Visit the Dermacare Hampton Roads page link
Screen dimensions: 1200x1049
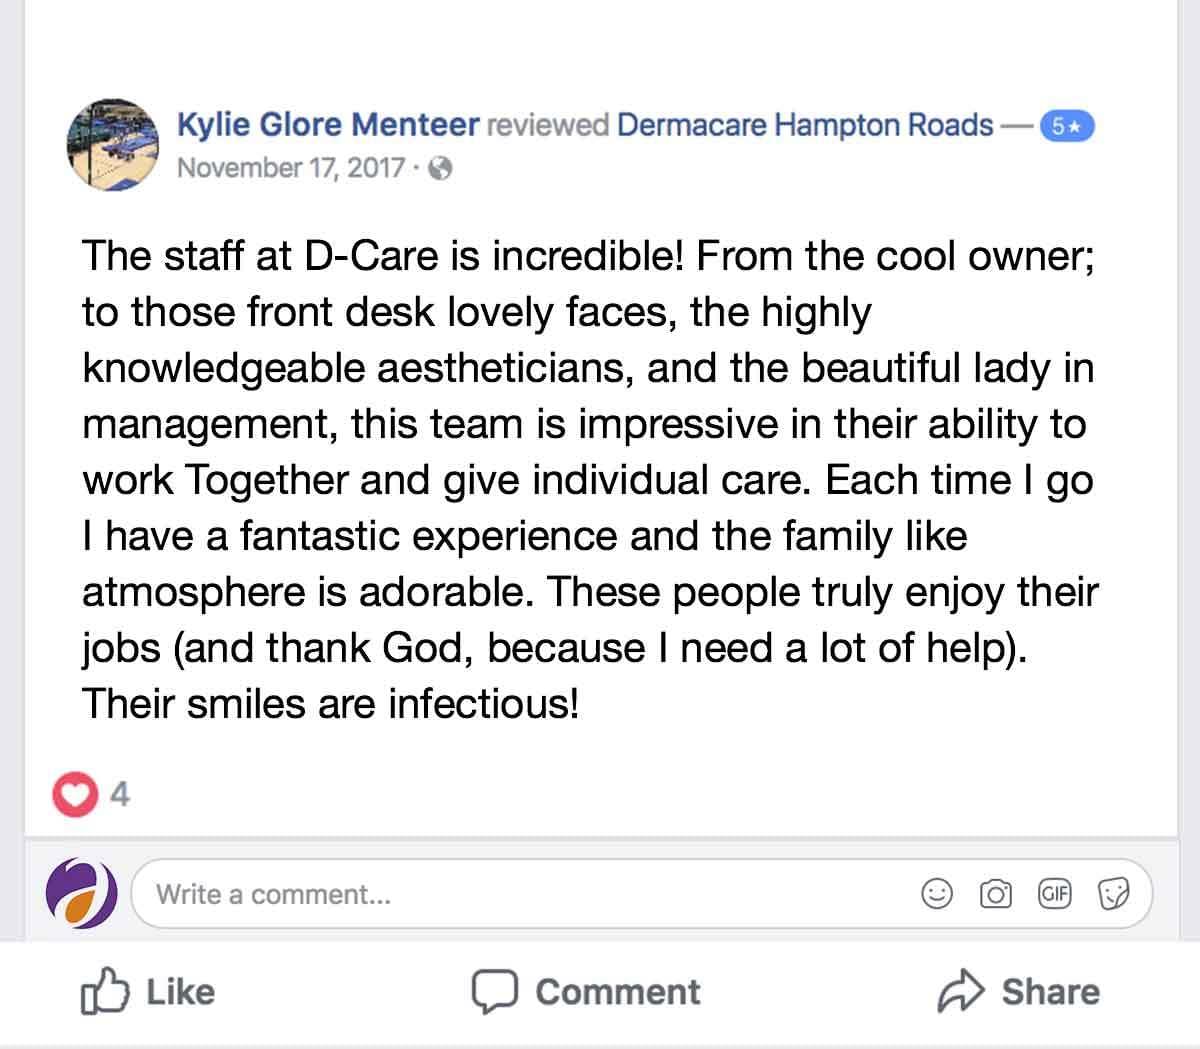[805, 125]
